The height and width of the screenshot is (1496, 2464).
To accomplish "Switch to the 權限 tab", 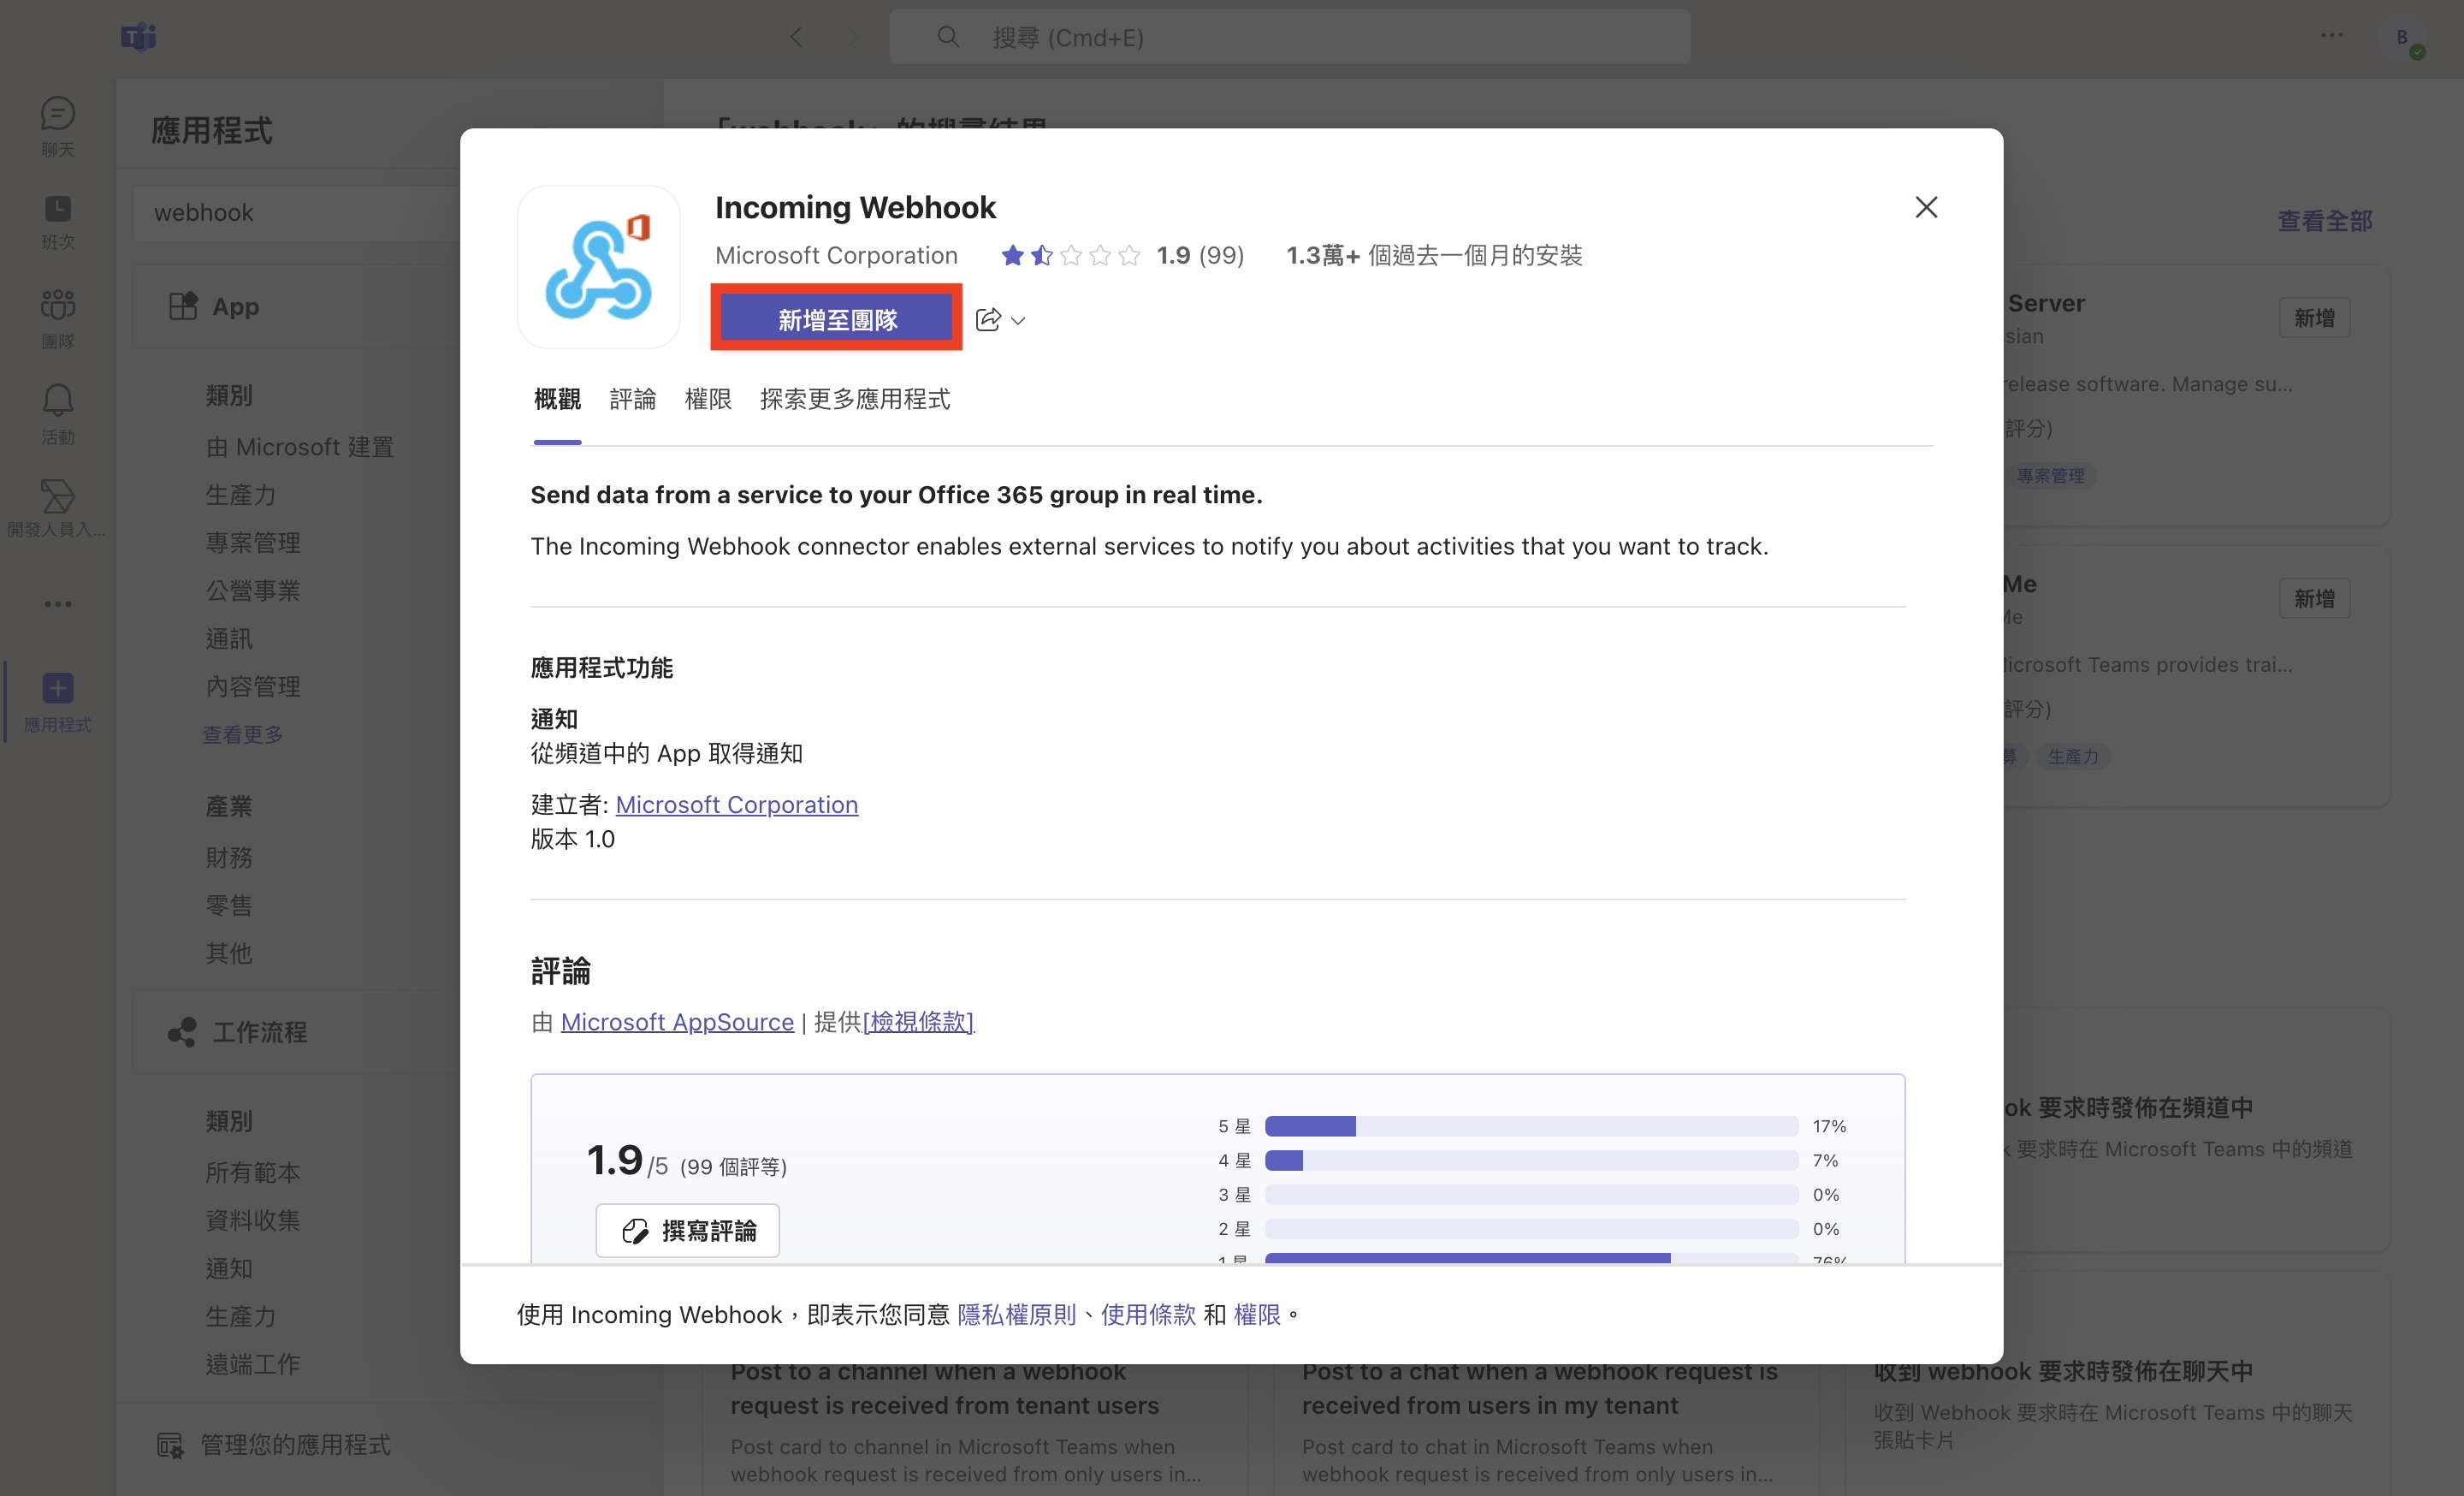I will pos(708,399).
